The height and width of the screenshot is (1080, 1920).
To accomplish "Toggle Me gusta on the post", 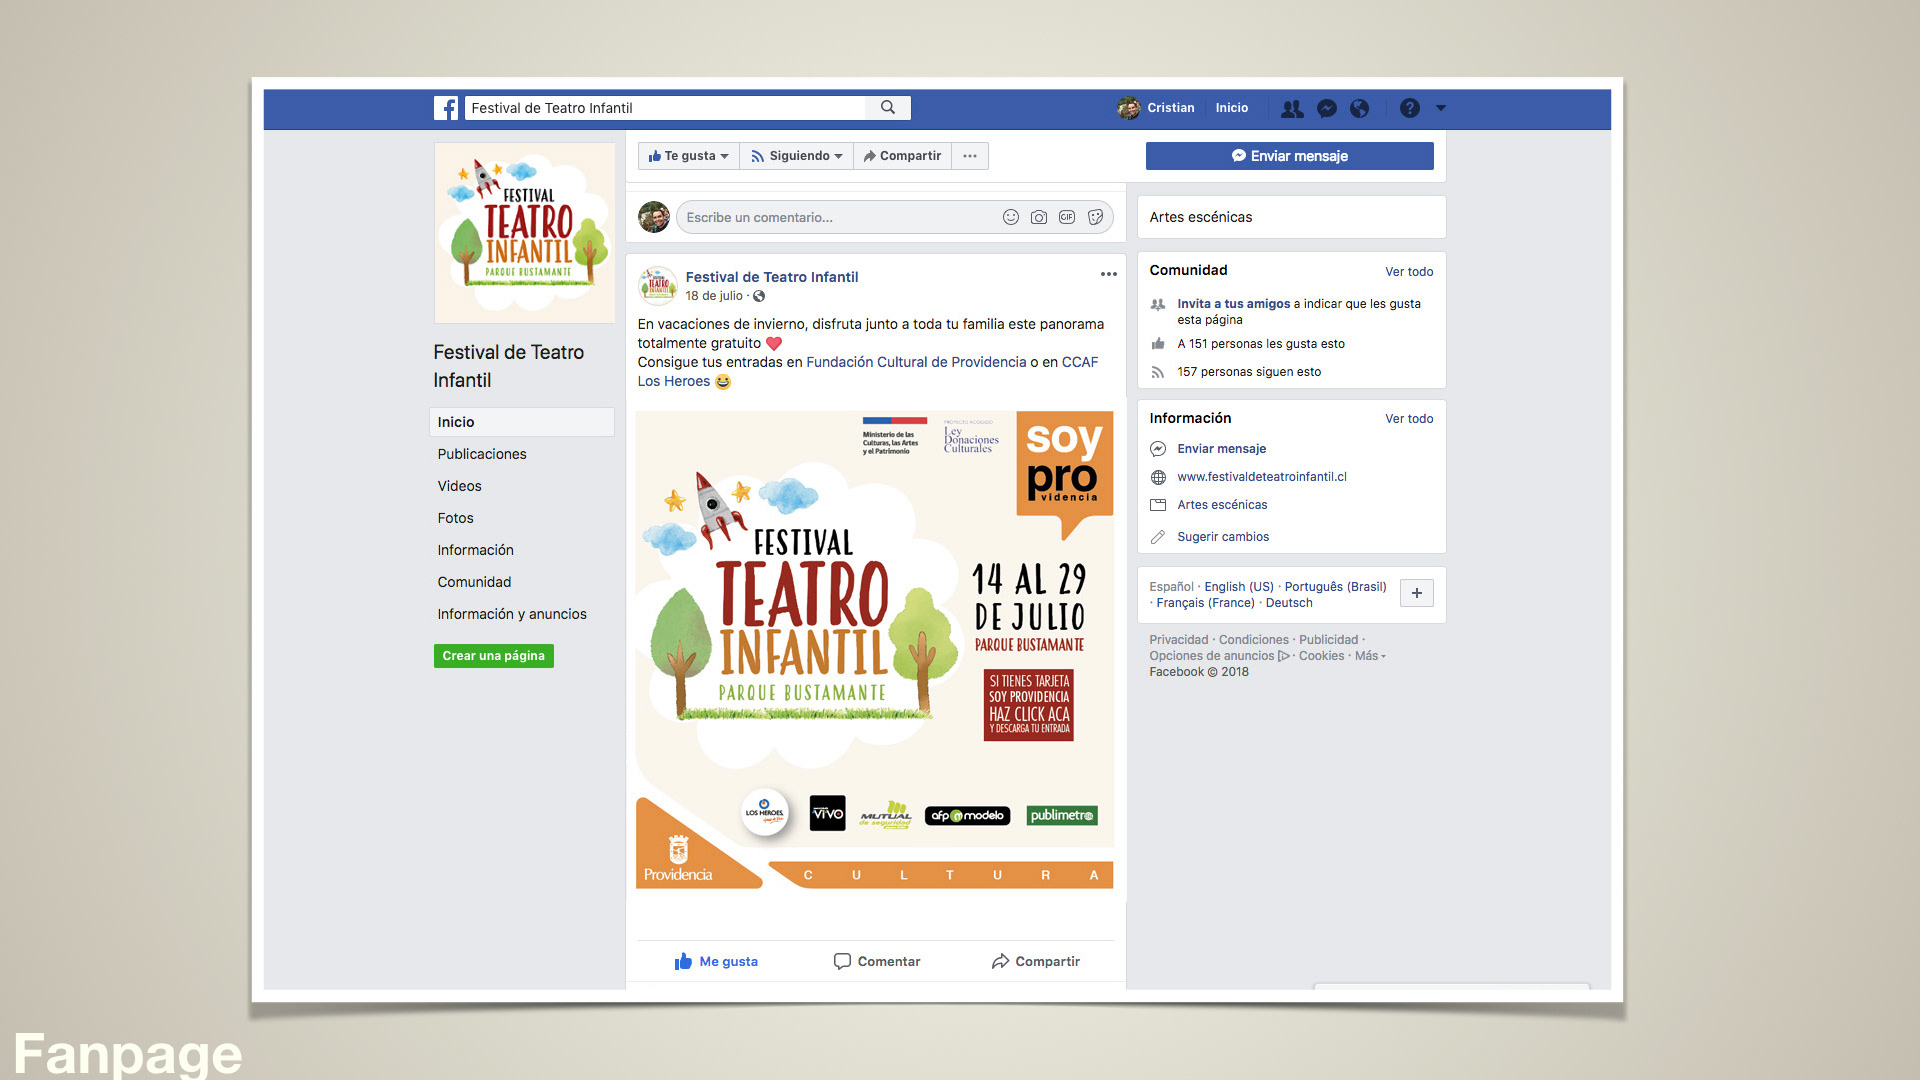I will coord(716,961).
